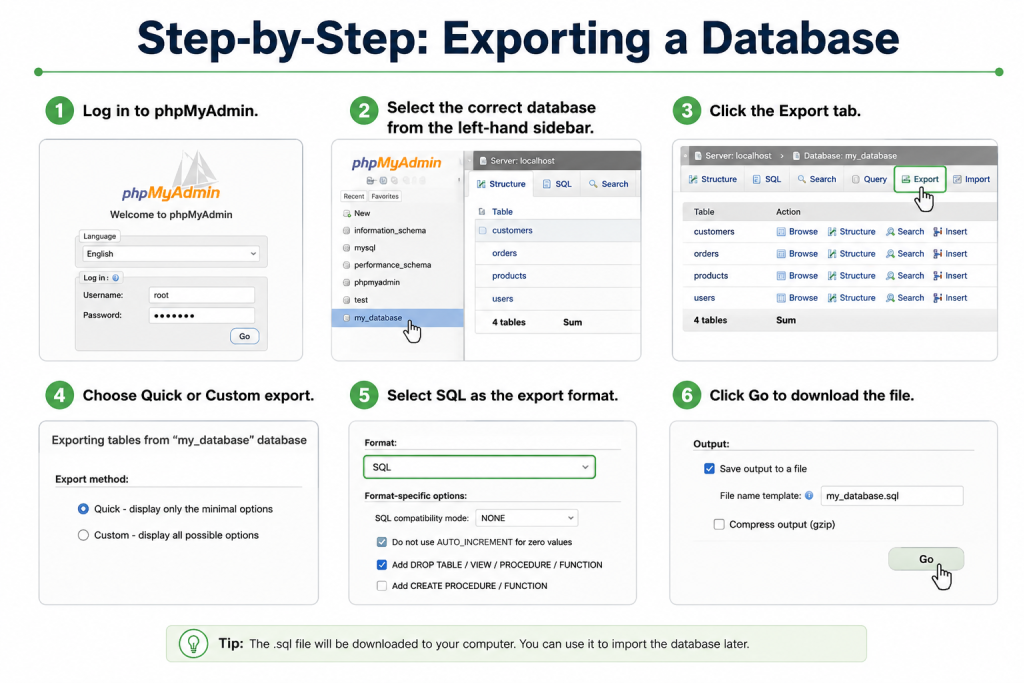Click Structure icon in the users row
This screenshot has width=1024, height=683.
tap(832, 298)
